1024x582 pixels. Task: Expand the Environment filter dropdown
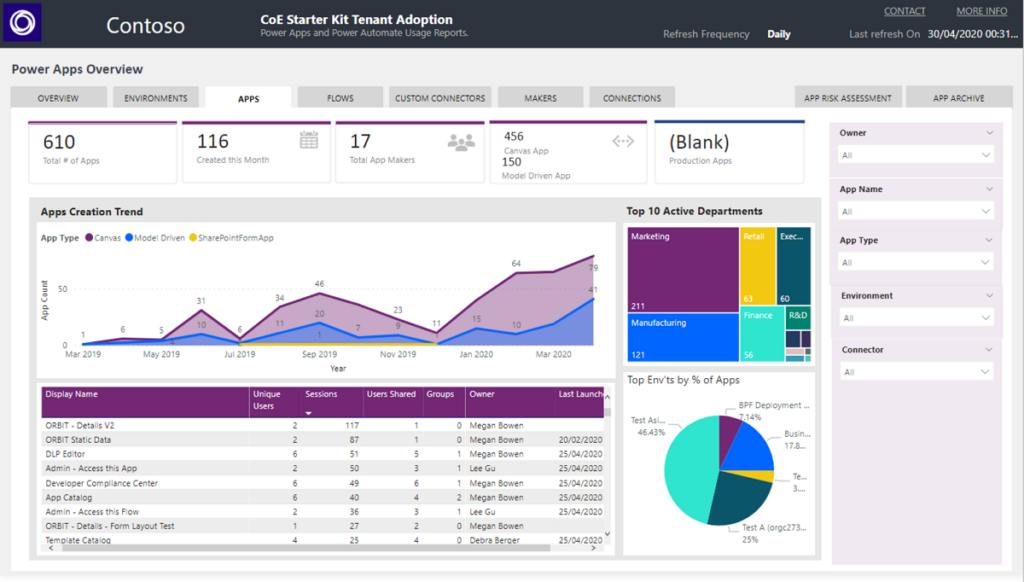click(913, 317)
